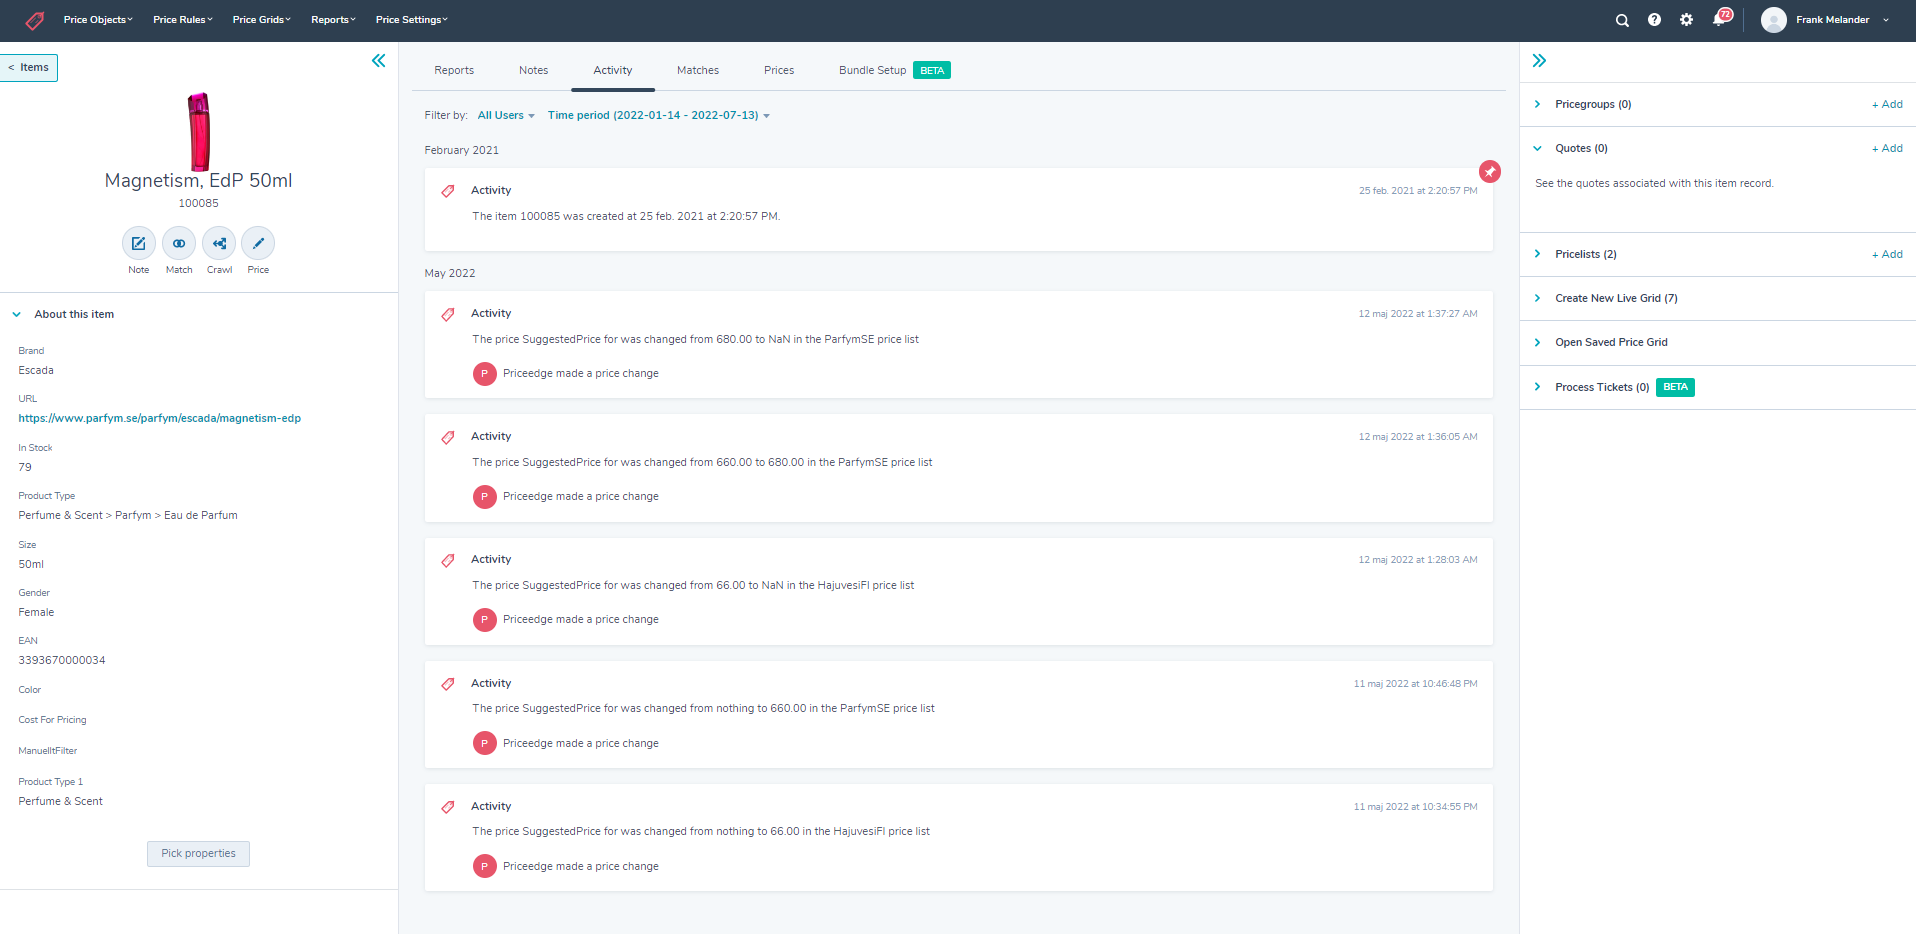Expand the Pricegroups (0) section
Viewport: 1916px width, 934px height.
click(x=1538, y=105)
